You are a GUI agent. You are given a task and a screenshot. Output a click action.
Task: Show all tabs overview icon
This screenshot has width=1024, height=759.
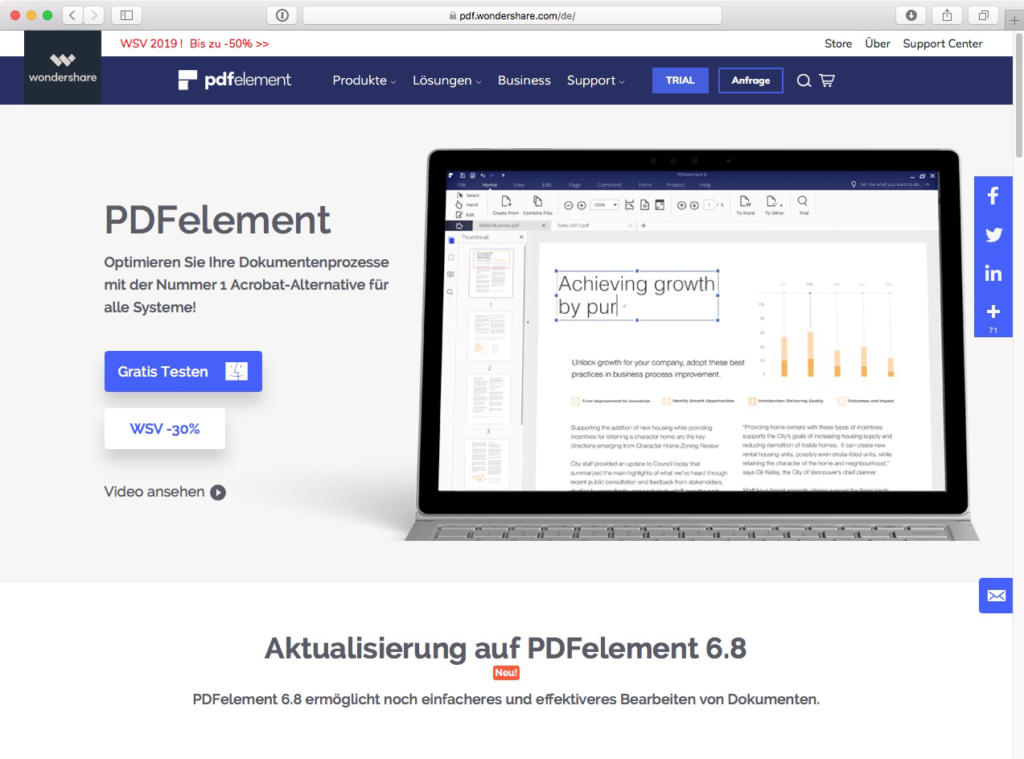(983, 15)
